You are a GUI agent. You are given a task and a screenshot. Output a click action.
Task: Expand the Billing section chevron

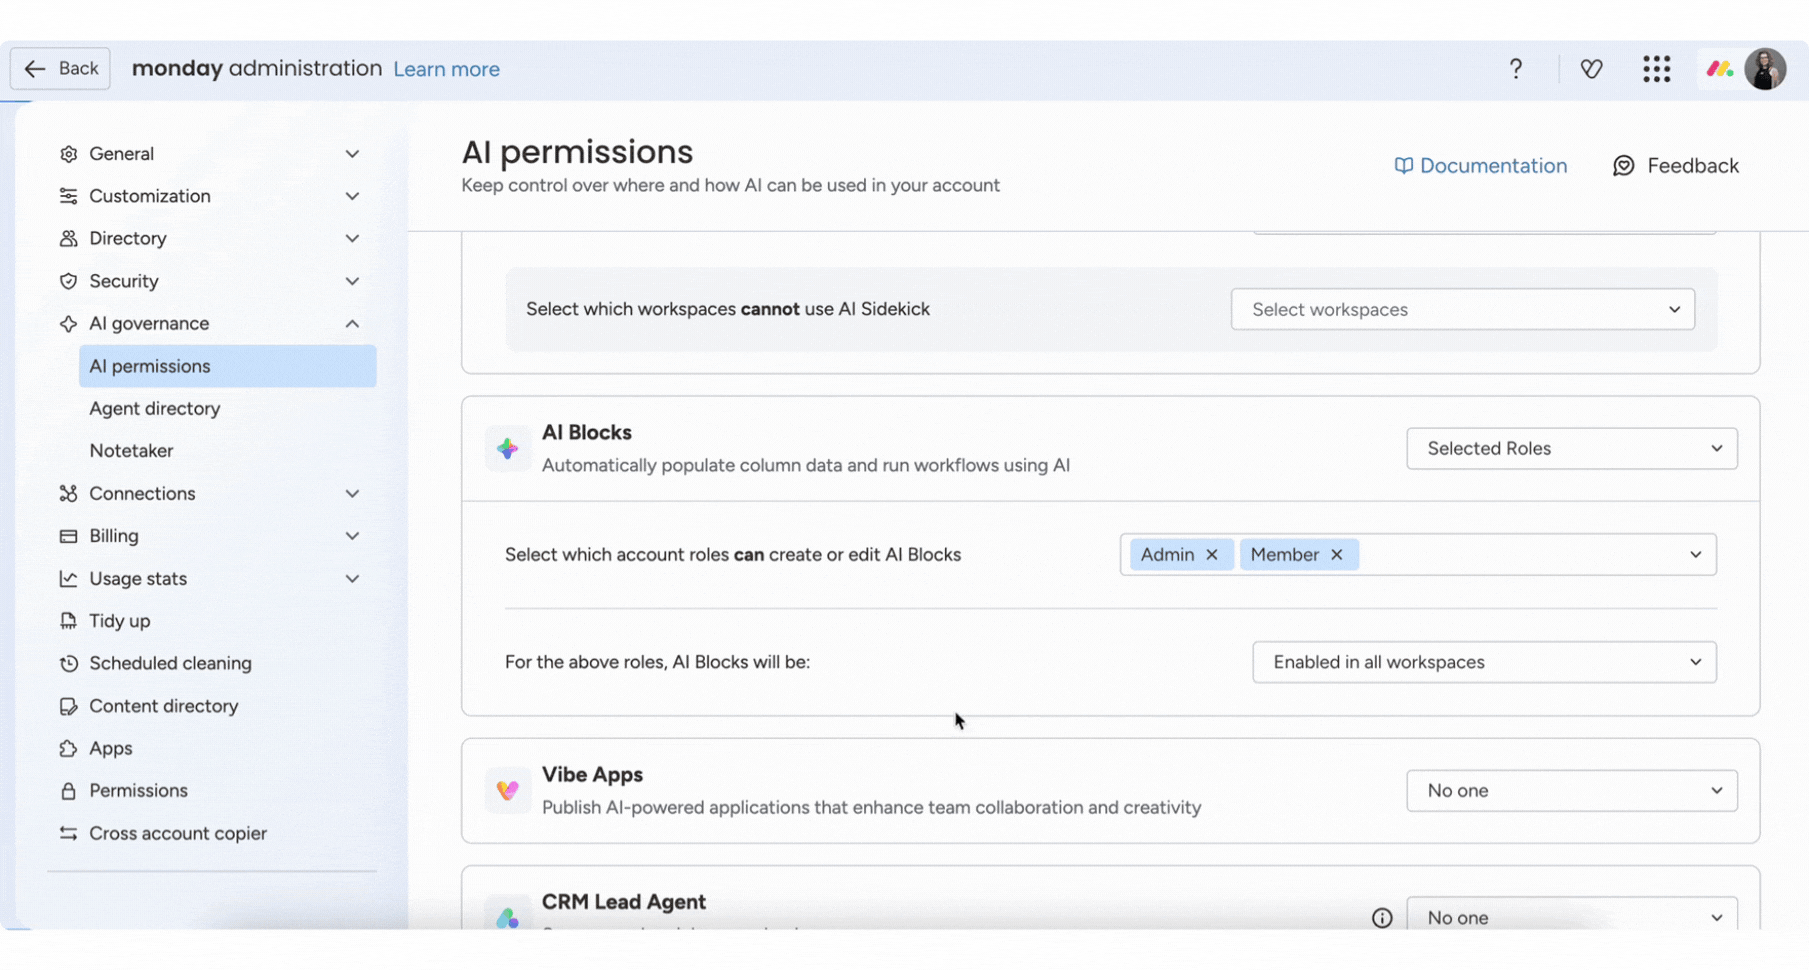click(x=352, y=536)
